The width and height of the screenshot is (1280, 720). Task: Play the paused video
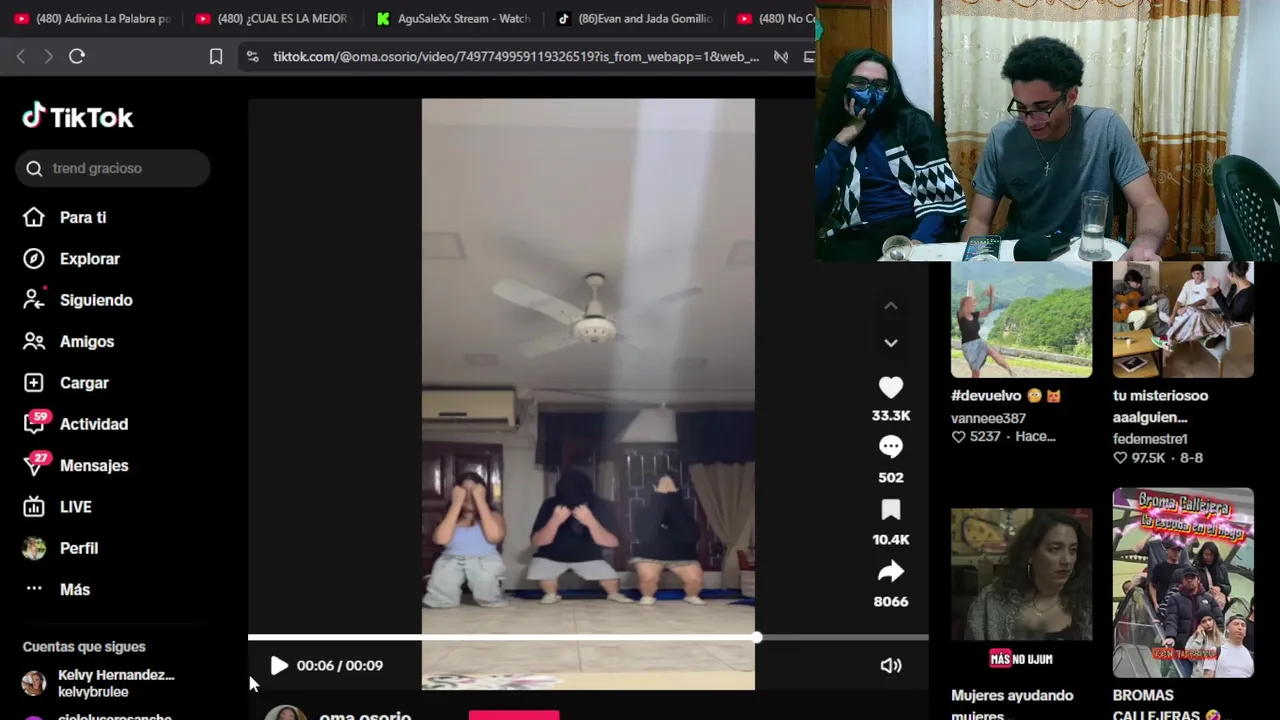pos(279,665)
